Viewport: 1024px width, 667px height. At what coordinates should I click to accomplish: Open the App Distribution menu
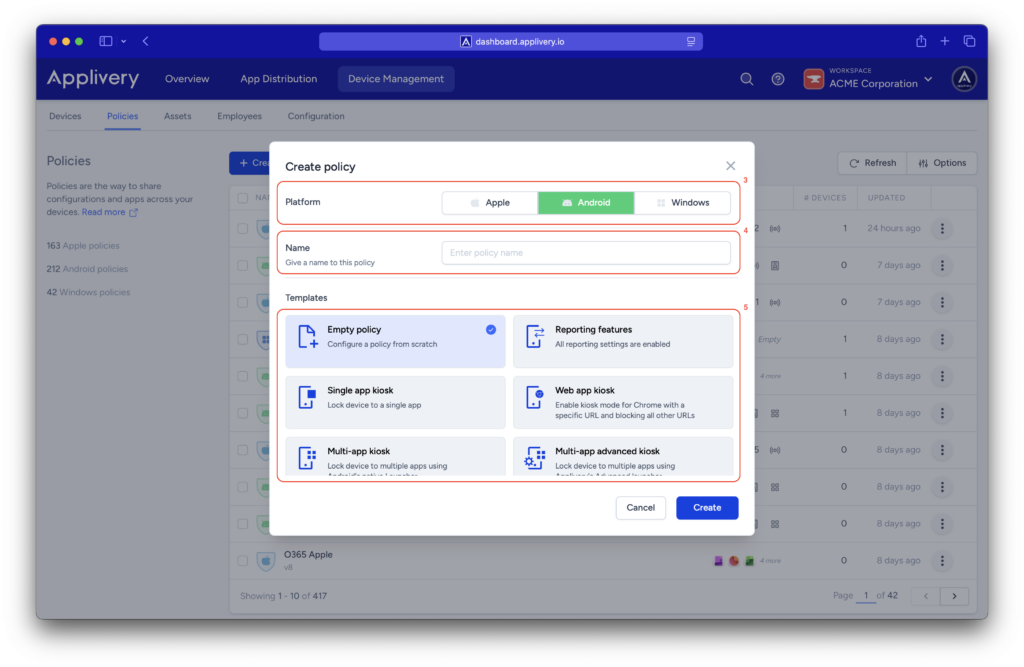coord(278,79)
